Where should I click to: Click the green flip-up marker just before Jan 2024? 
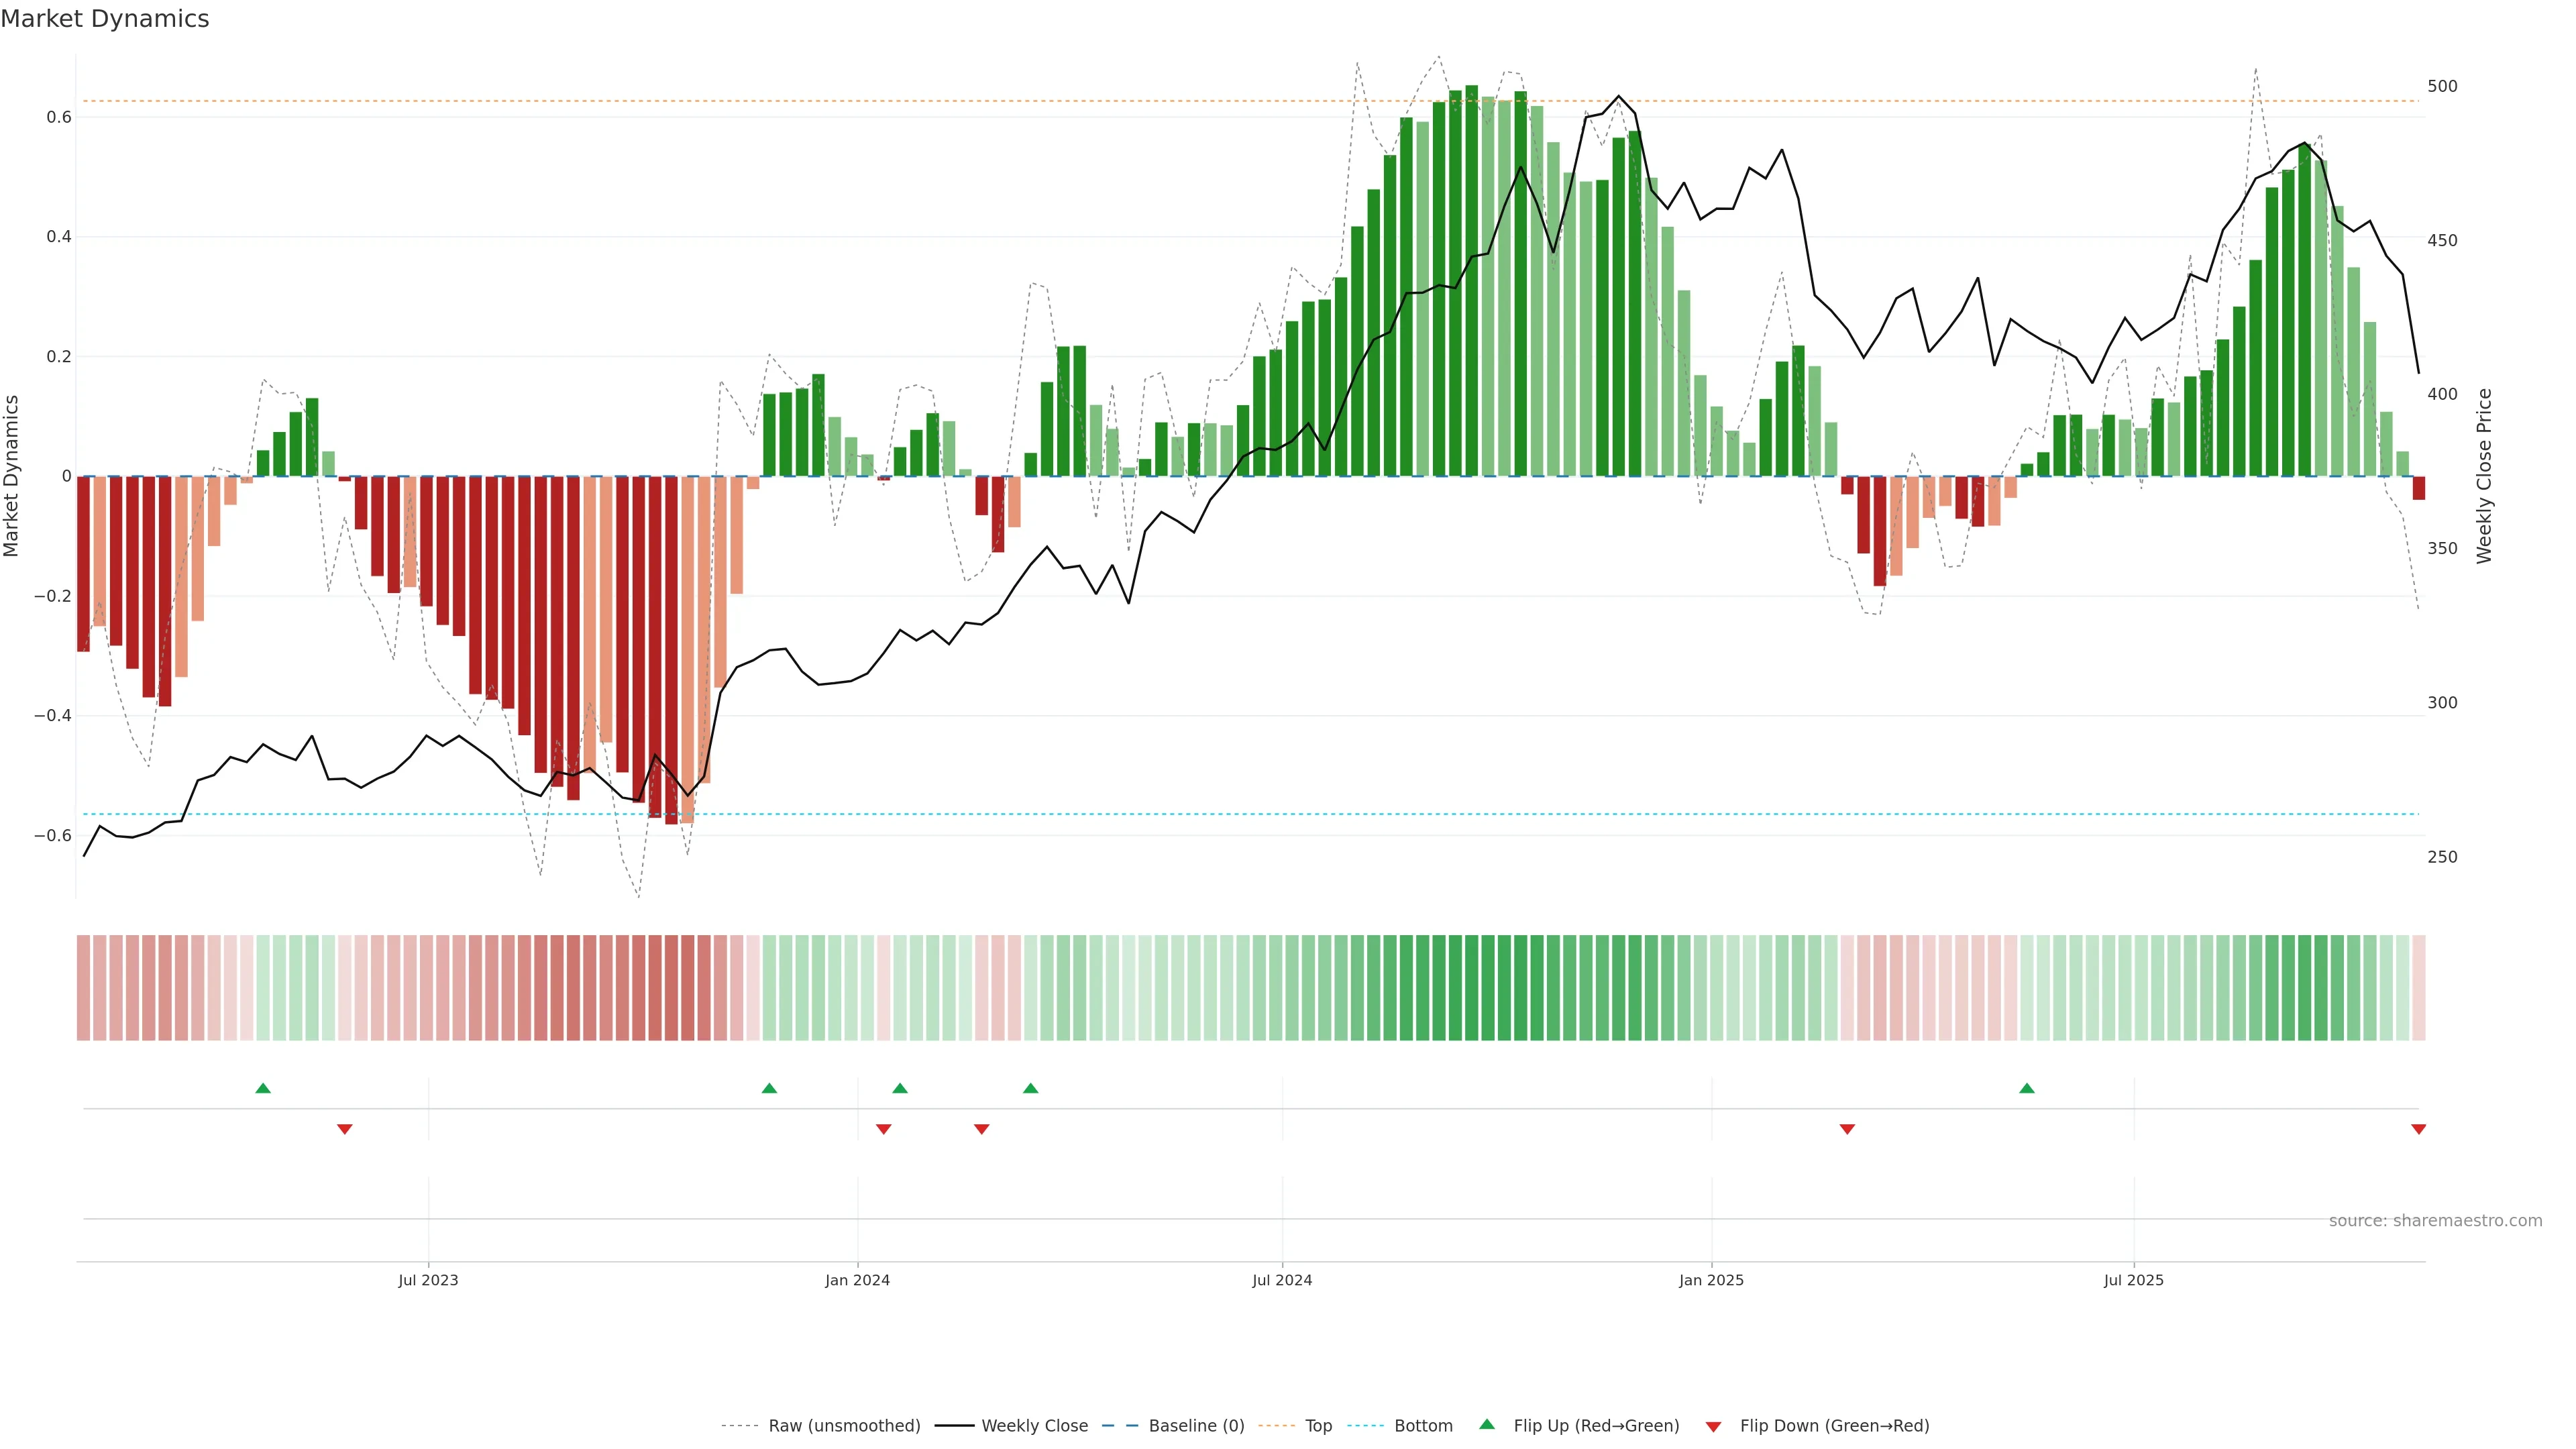click(769, 1088)
